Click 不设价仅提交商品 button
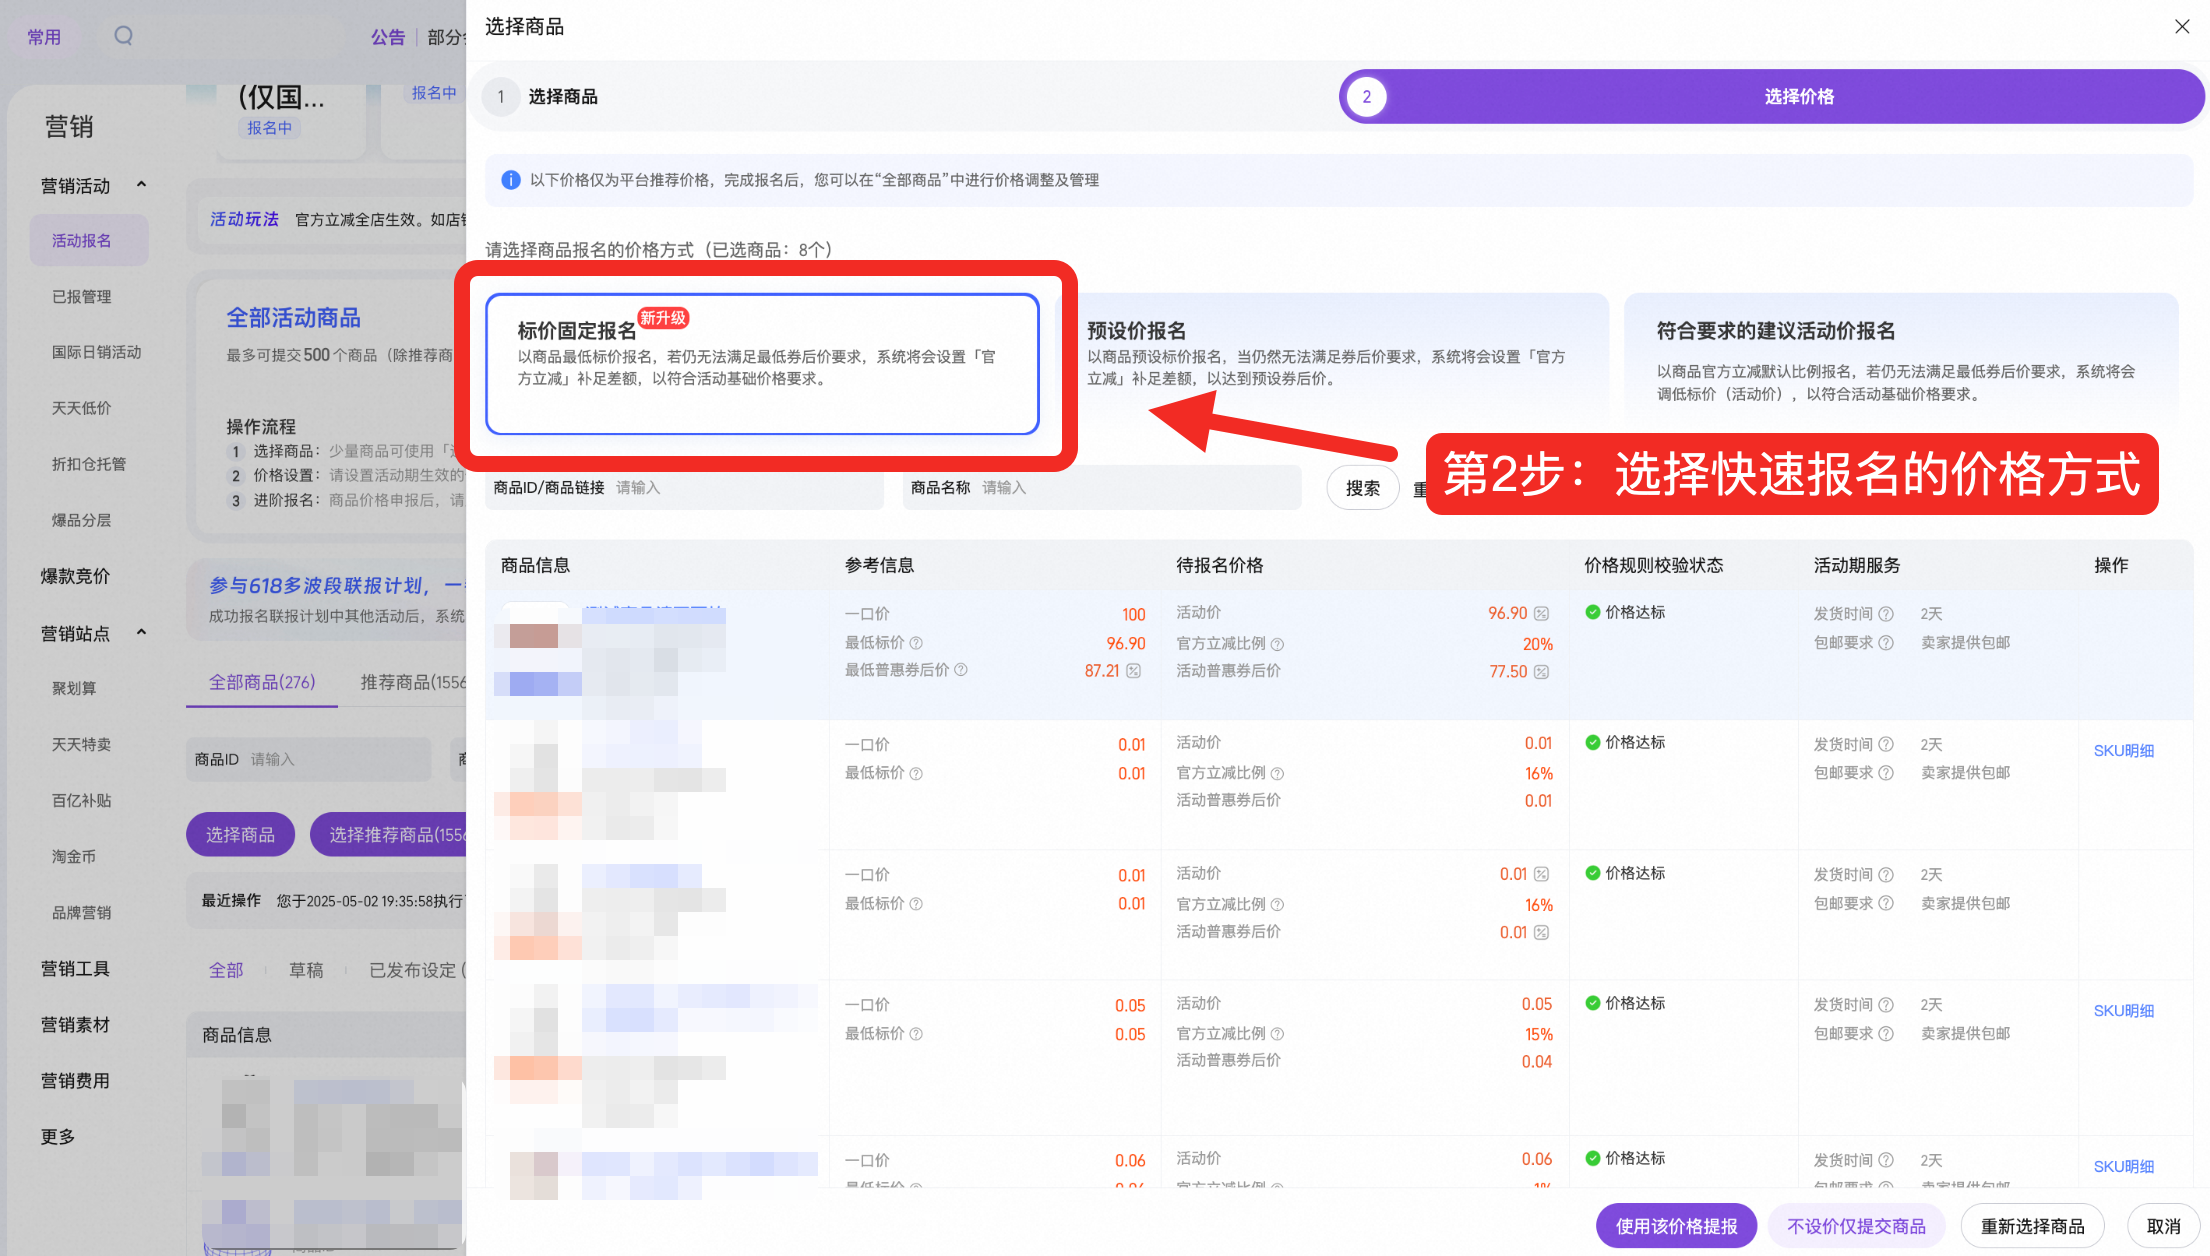This screenshot has width=2210, height=1256. click(1856, 1226)
